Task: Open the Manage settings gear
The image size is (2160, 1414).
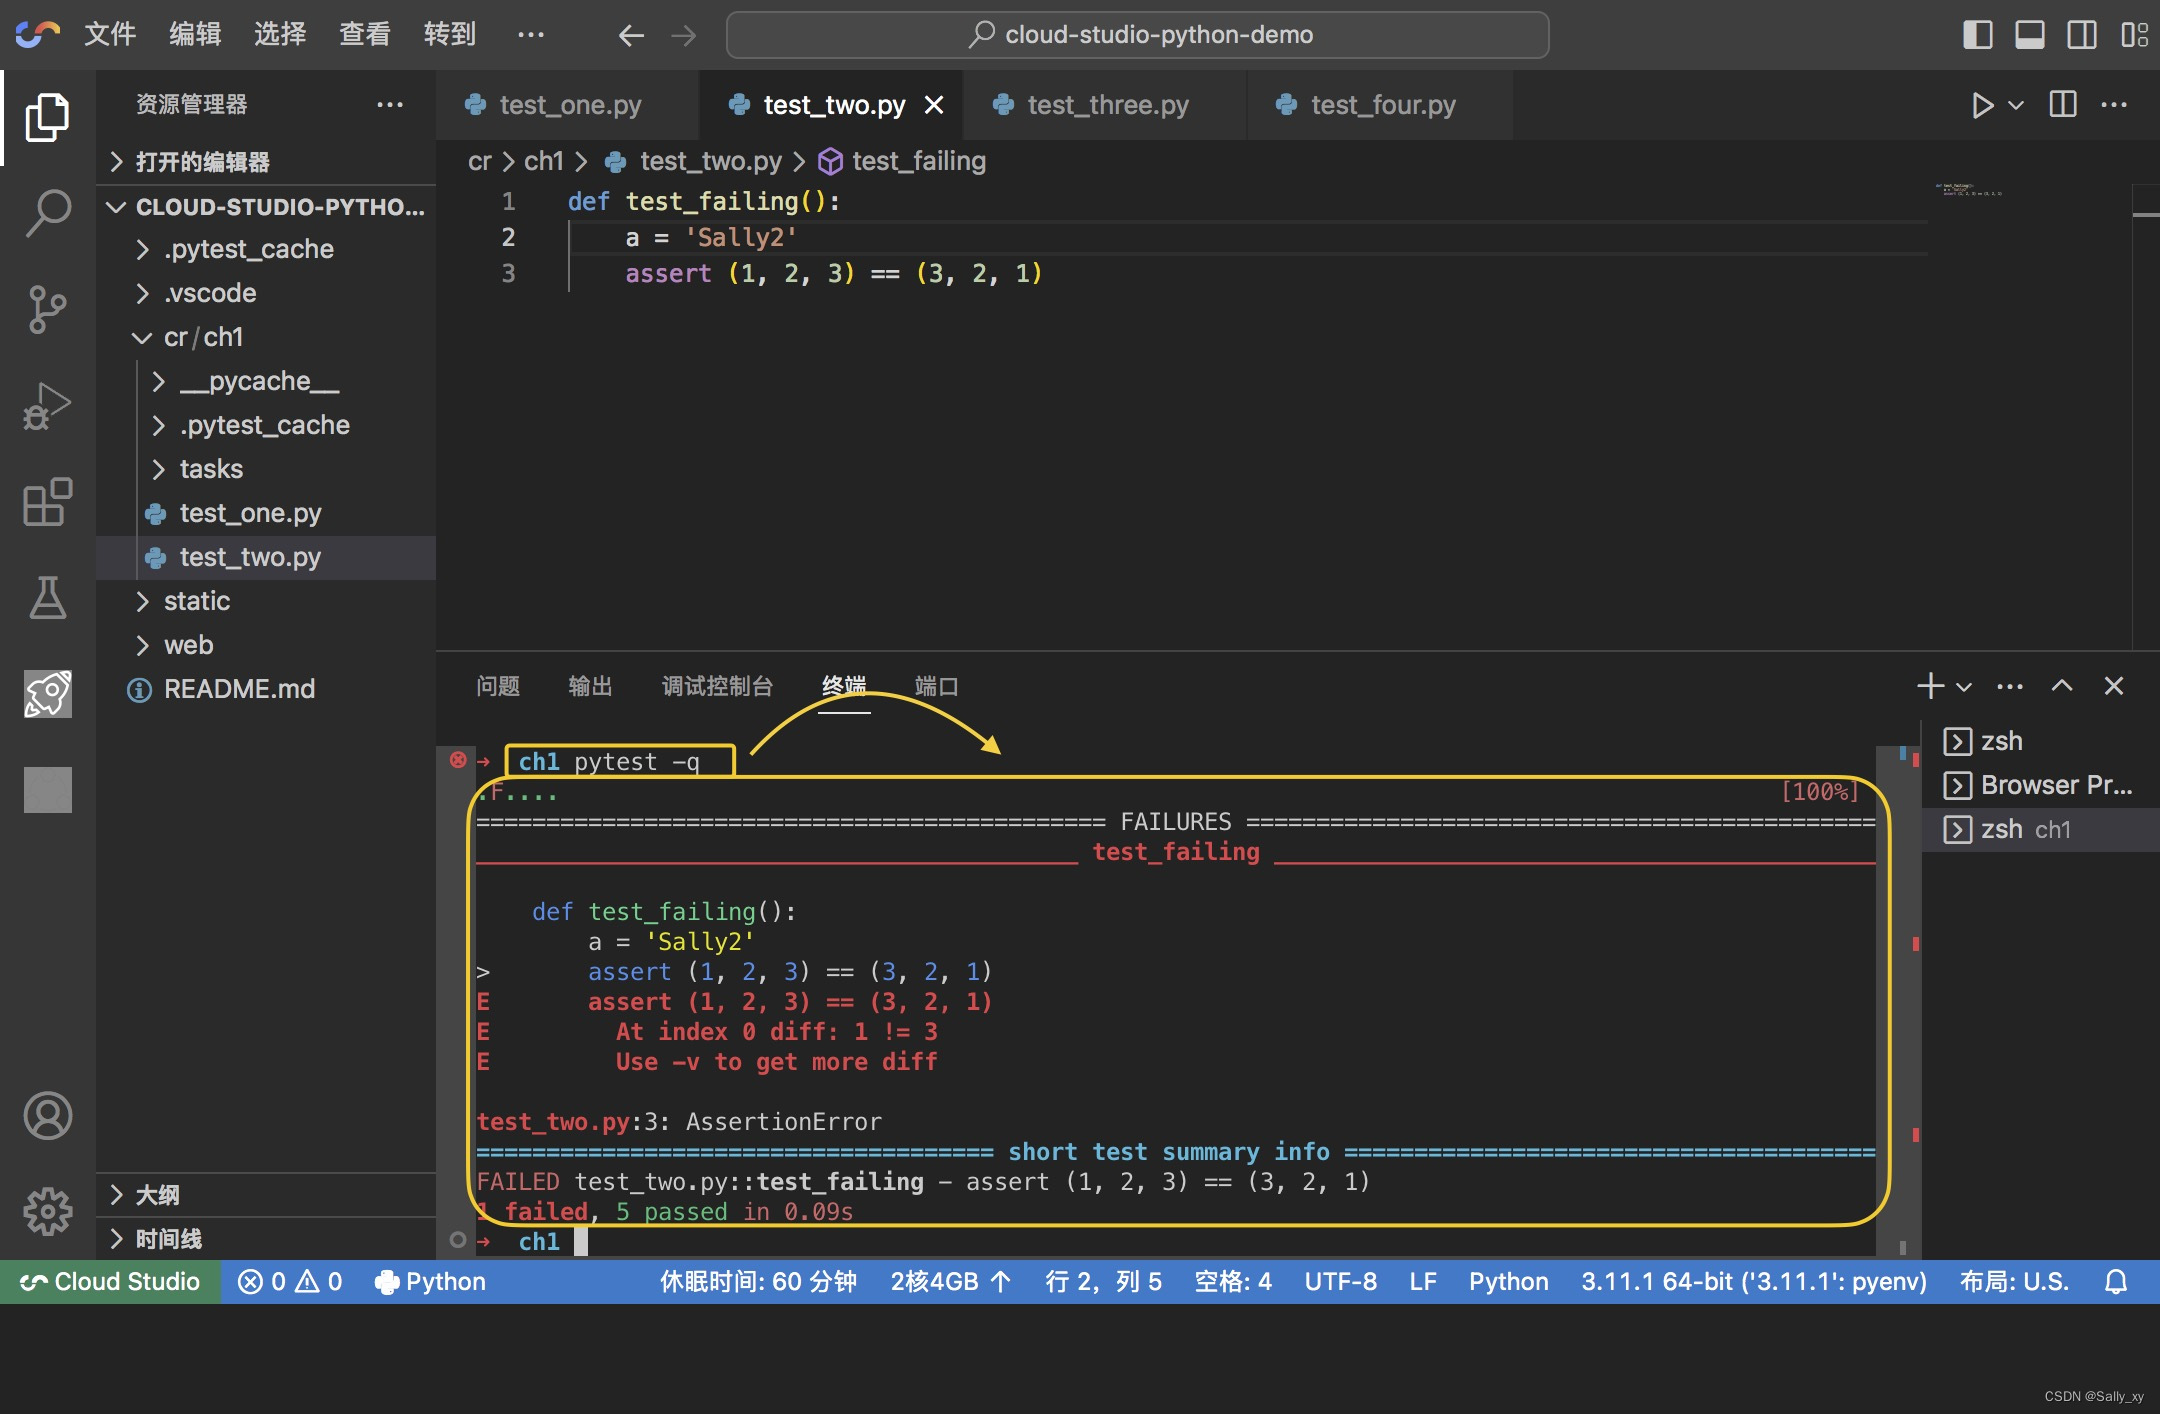Action: (47, 1211)
